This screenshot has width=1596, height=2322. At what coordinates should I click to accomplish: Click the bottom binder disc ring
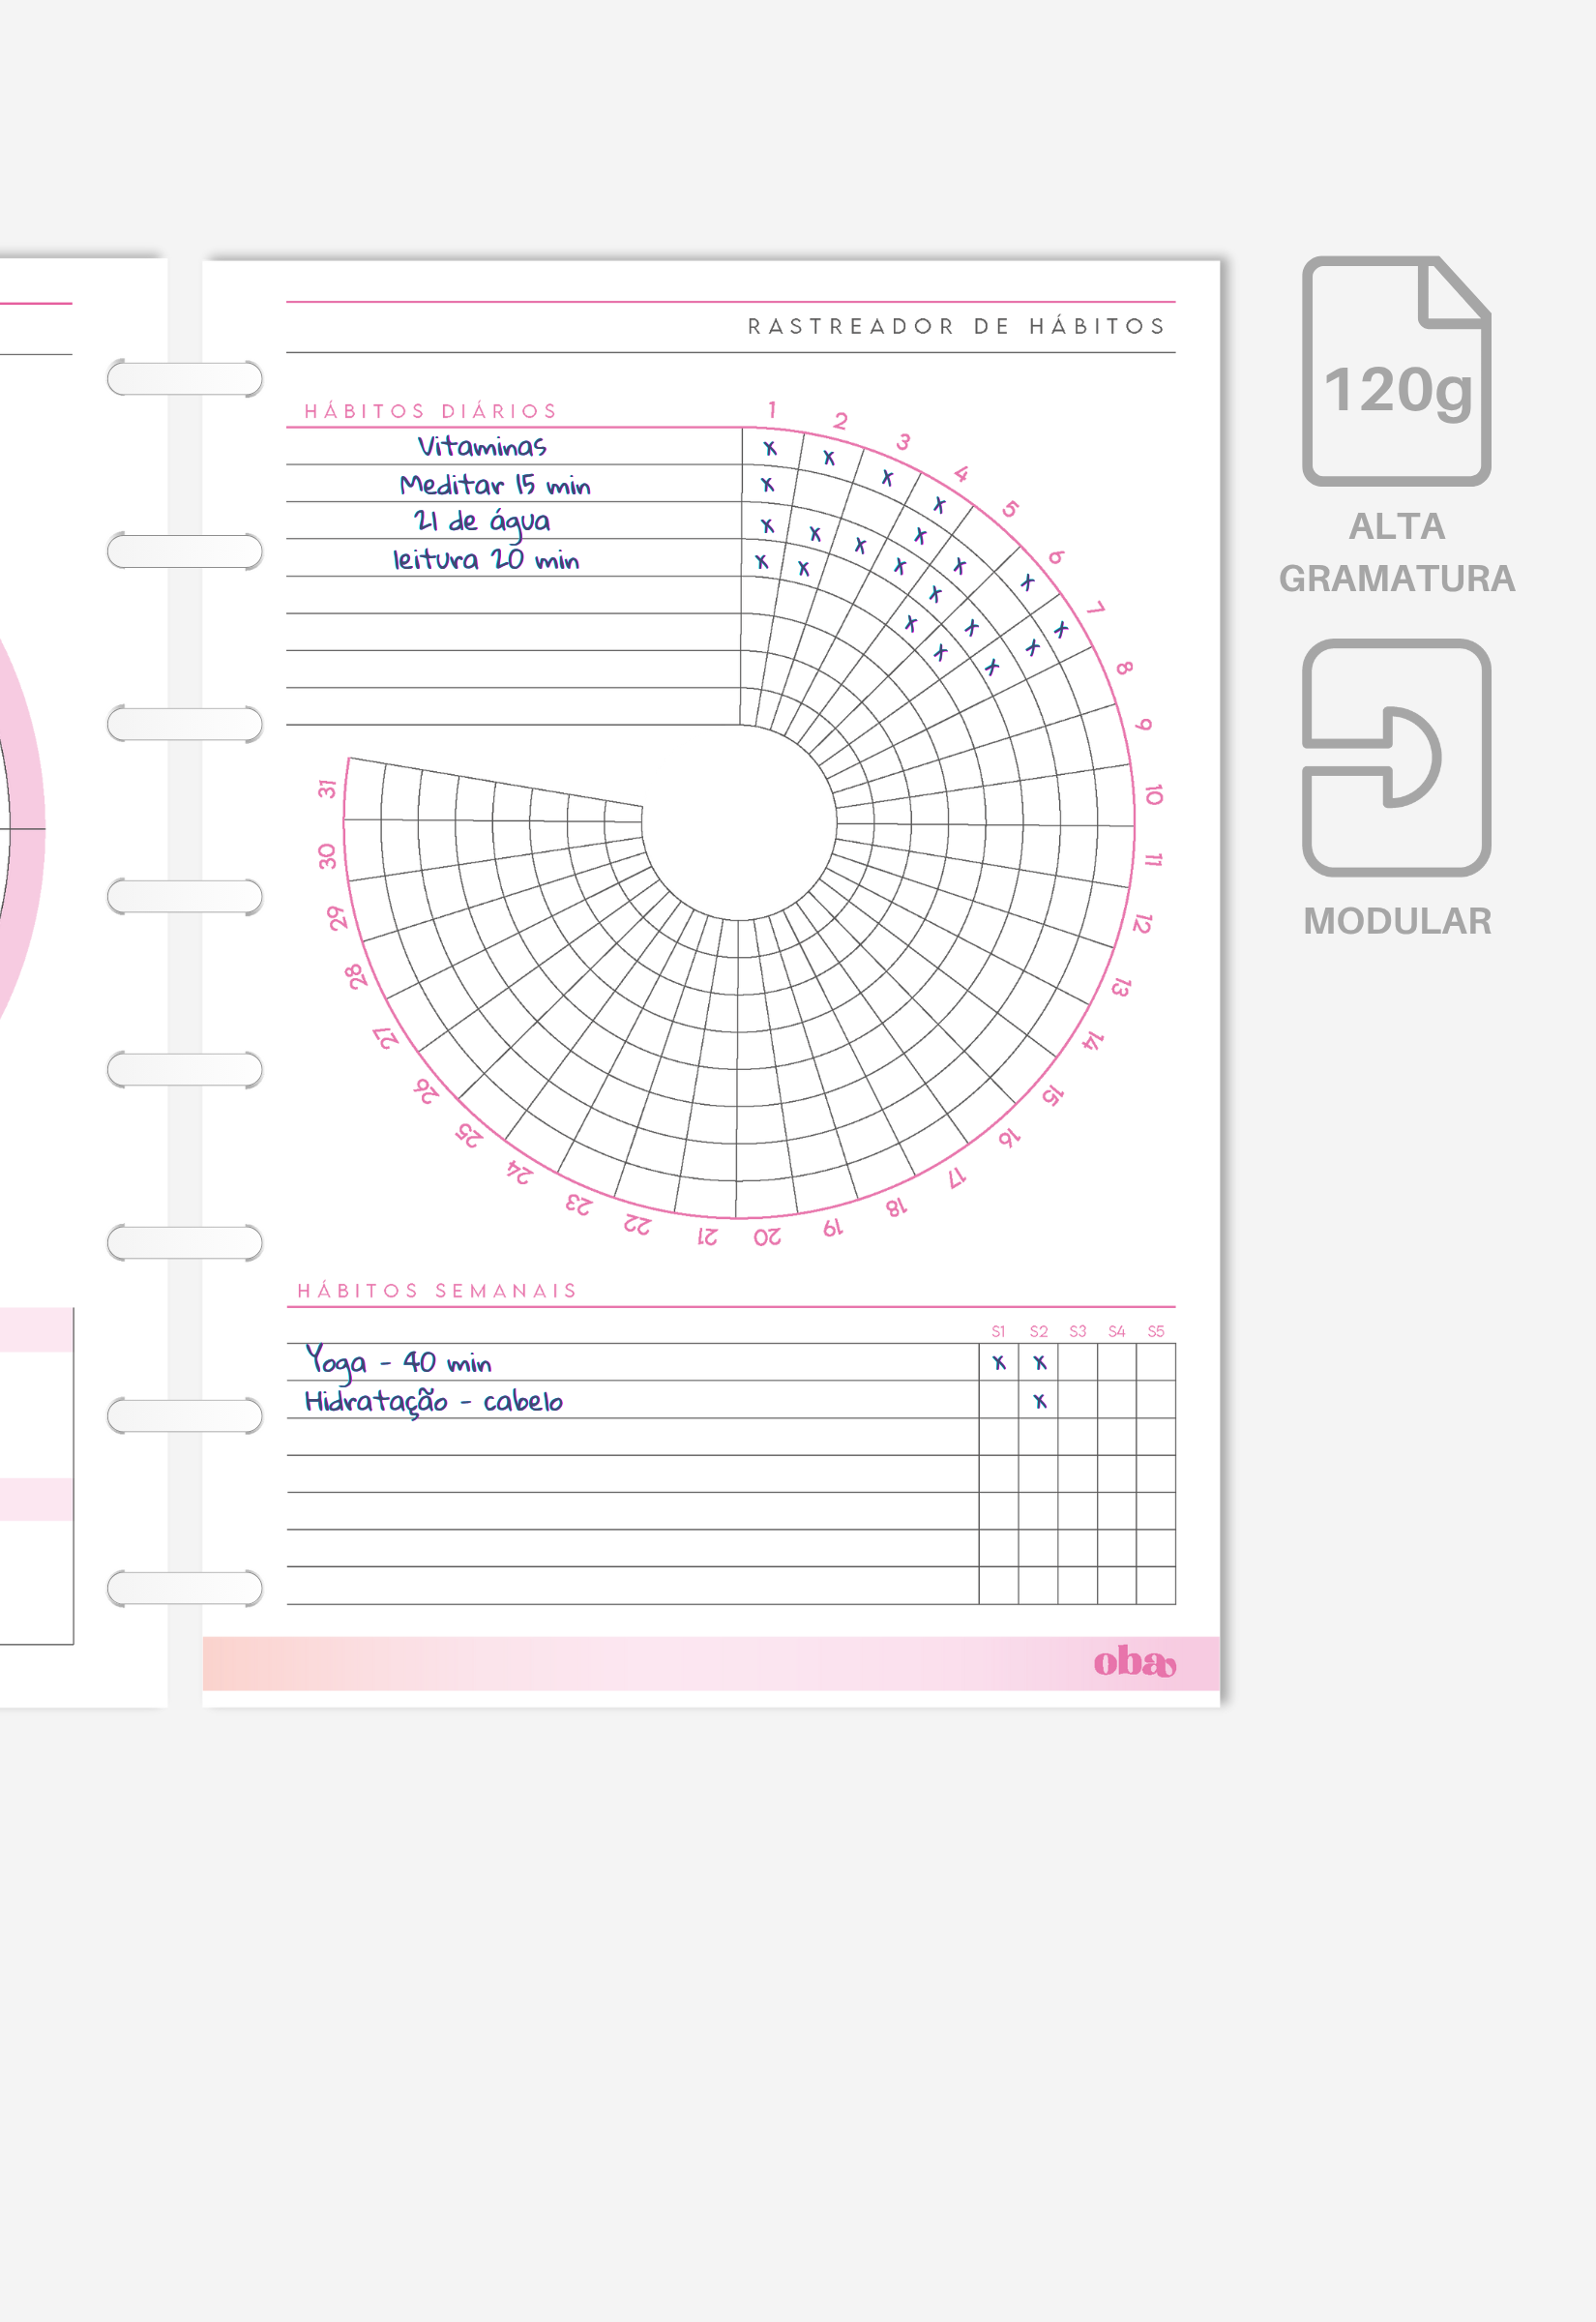click(185, 1588)
